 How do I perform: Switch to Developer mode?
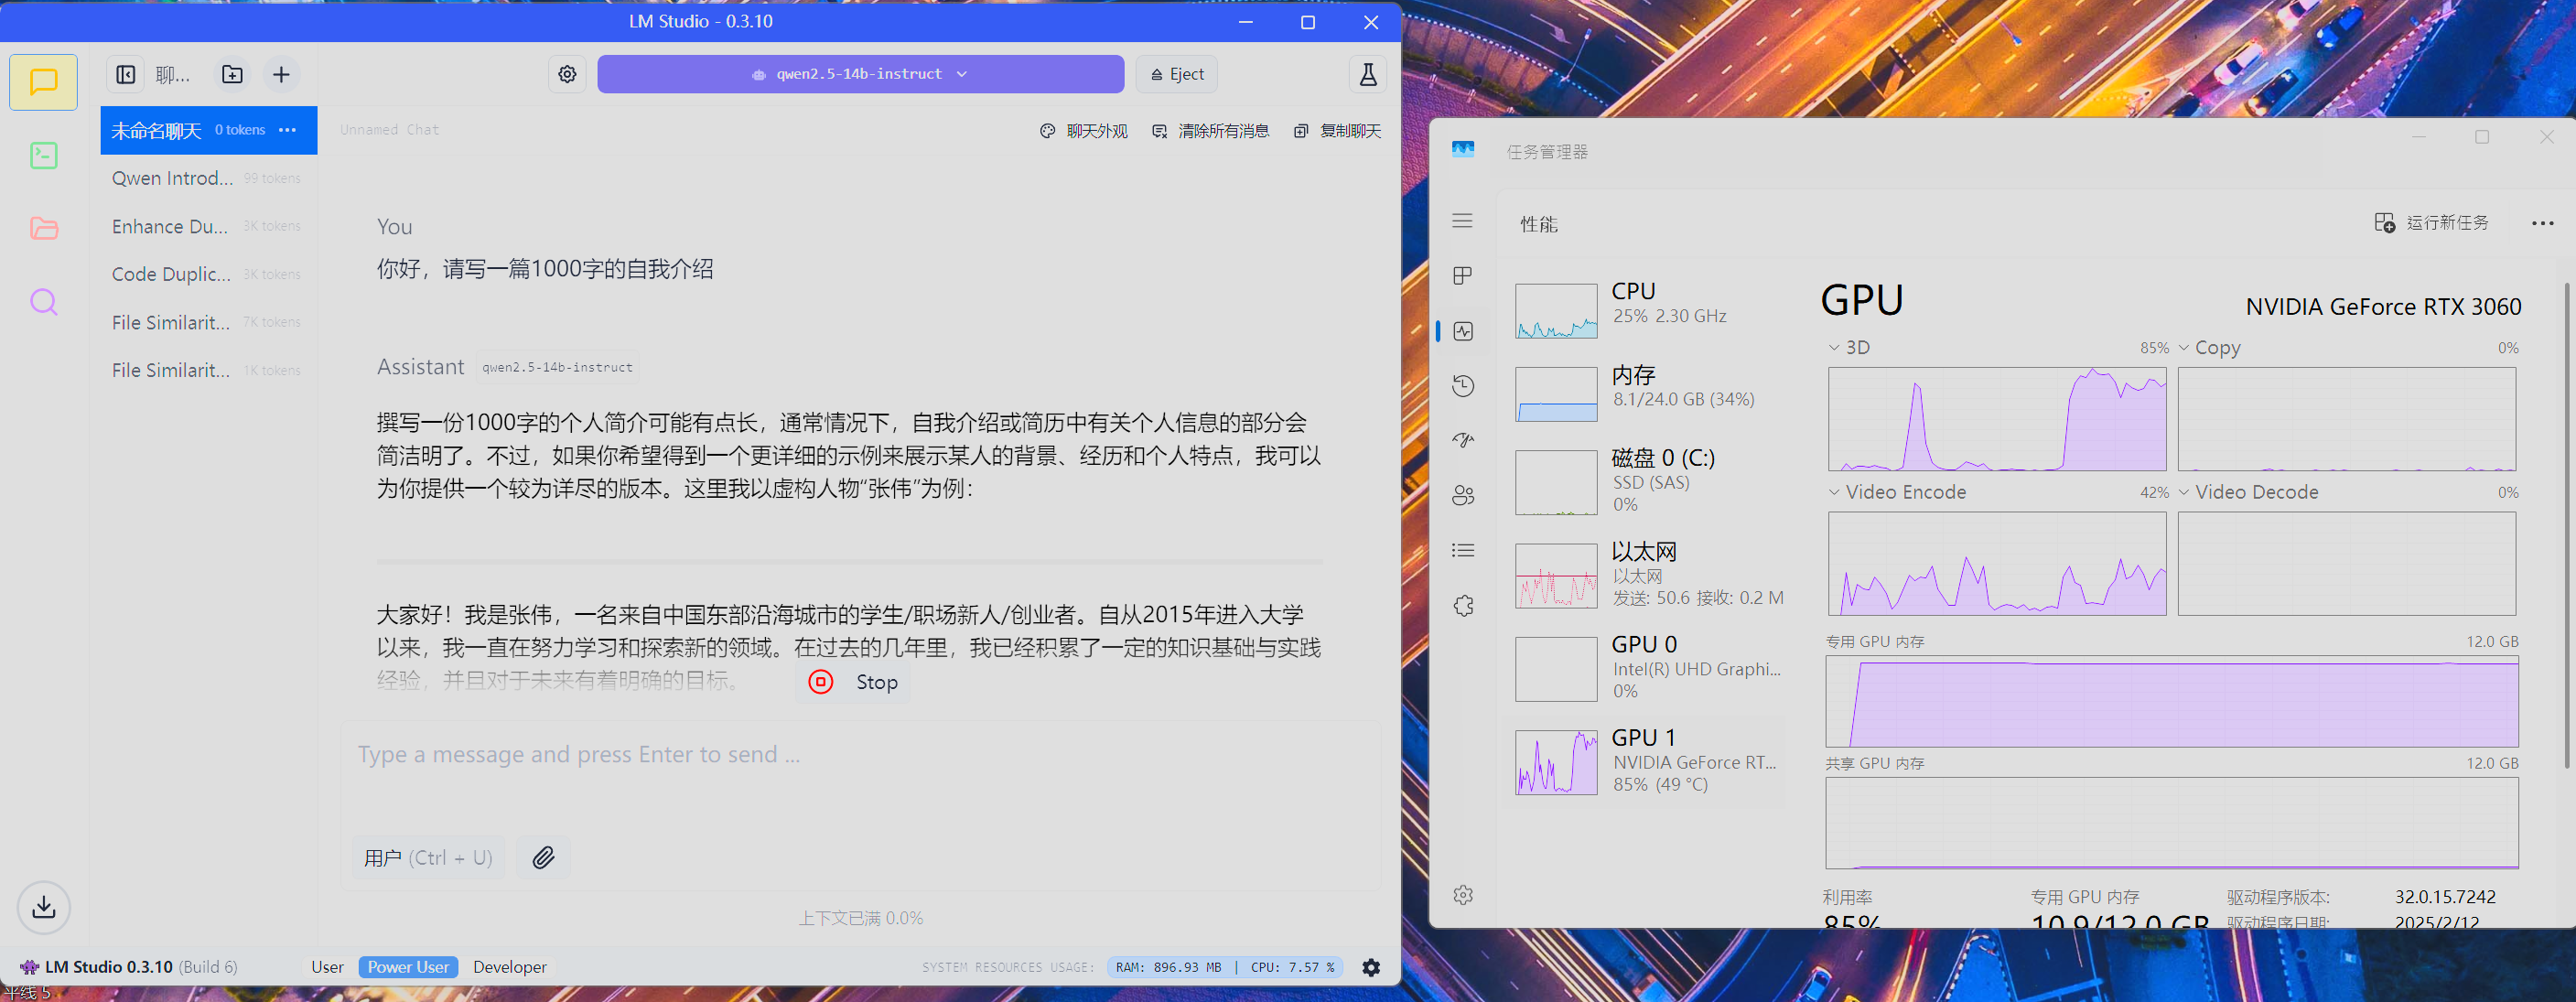[x=509, y=967]
